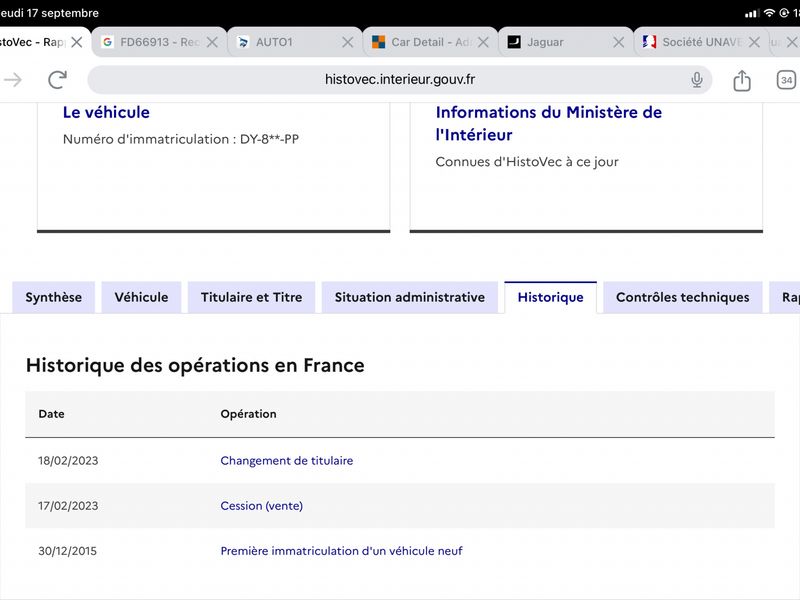Viewport: 800px width, 600px height.
Task: Open the tab overview showing 34 tabs
Action: 786,80
